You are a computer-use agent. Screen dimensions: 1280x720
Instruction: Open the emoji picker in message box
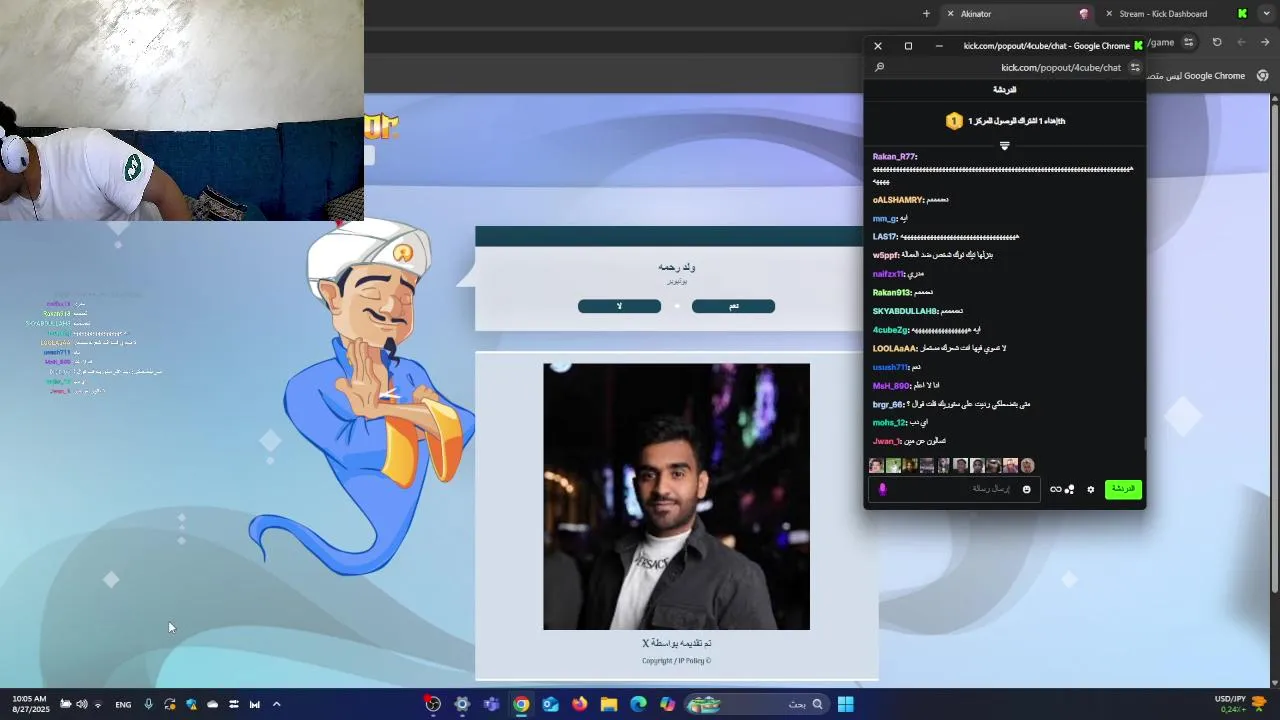click(x=1026, y=490)
